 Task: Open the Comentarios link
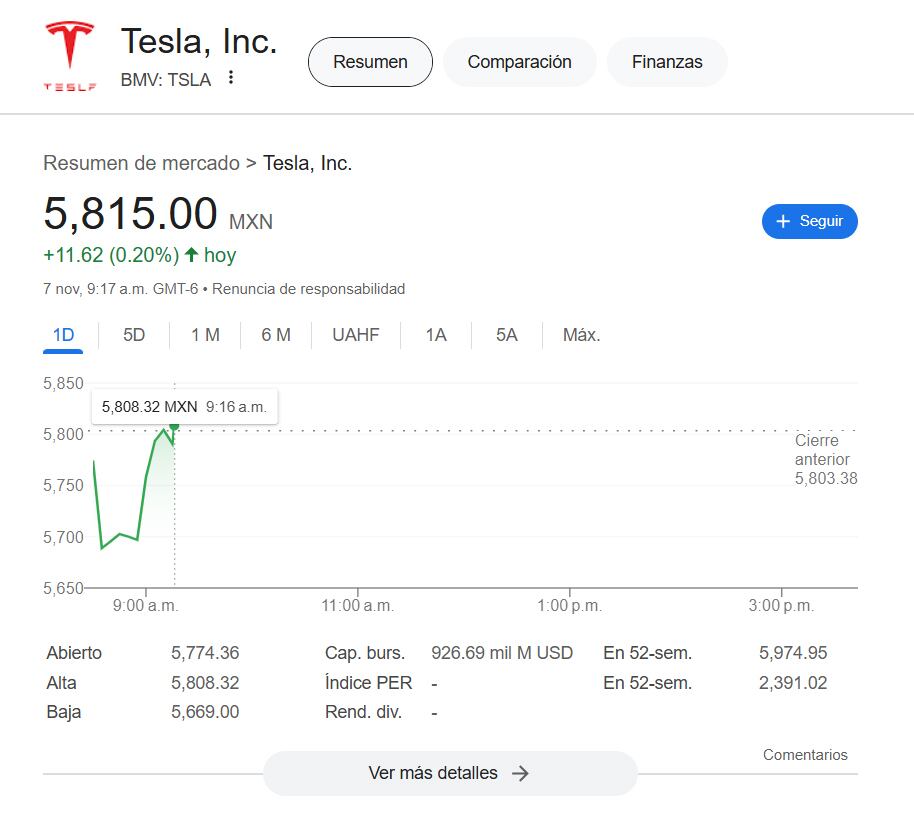tap(805, 754)
